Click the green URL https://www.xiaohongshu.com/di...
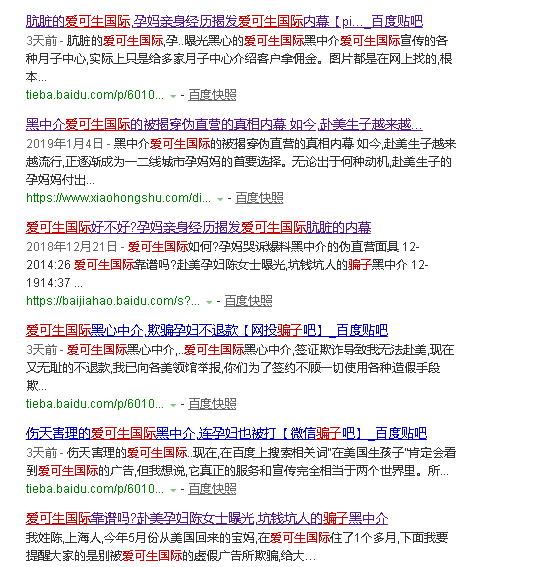This screenshot has height=567, width=542. pyautogui.click(x=119, y=198)
